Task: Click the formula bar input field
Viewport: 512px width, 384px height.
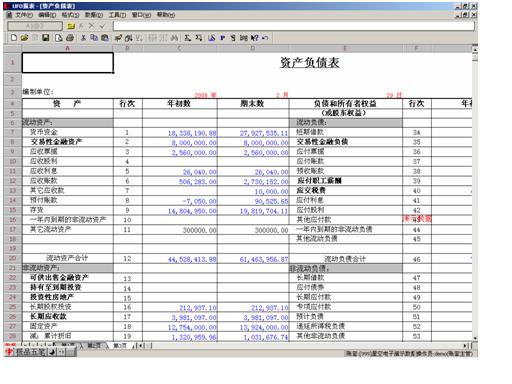Action: point(294,26)
